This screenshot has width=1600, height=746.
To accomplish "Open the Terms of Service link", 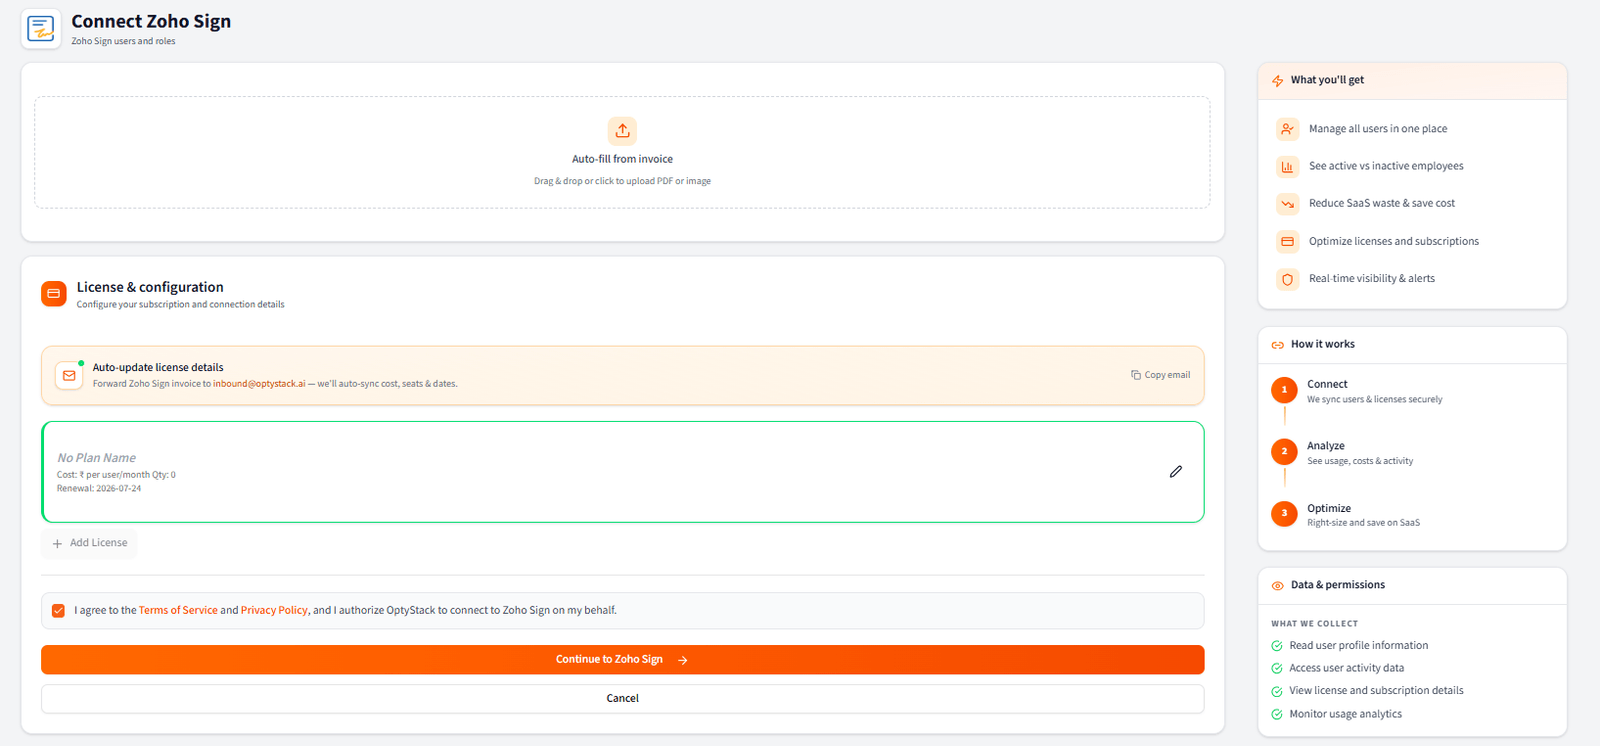I will (x=178, y=610).
